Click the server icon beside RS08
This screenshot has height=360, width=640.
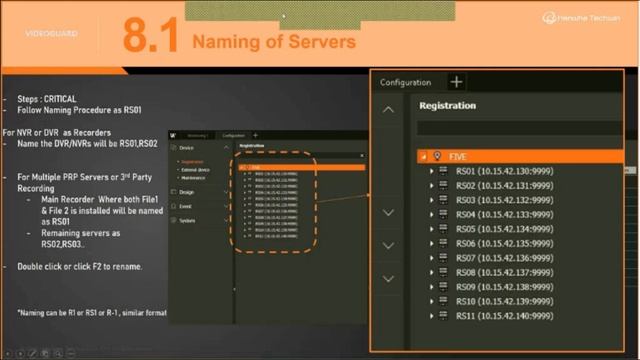443,272
